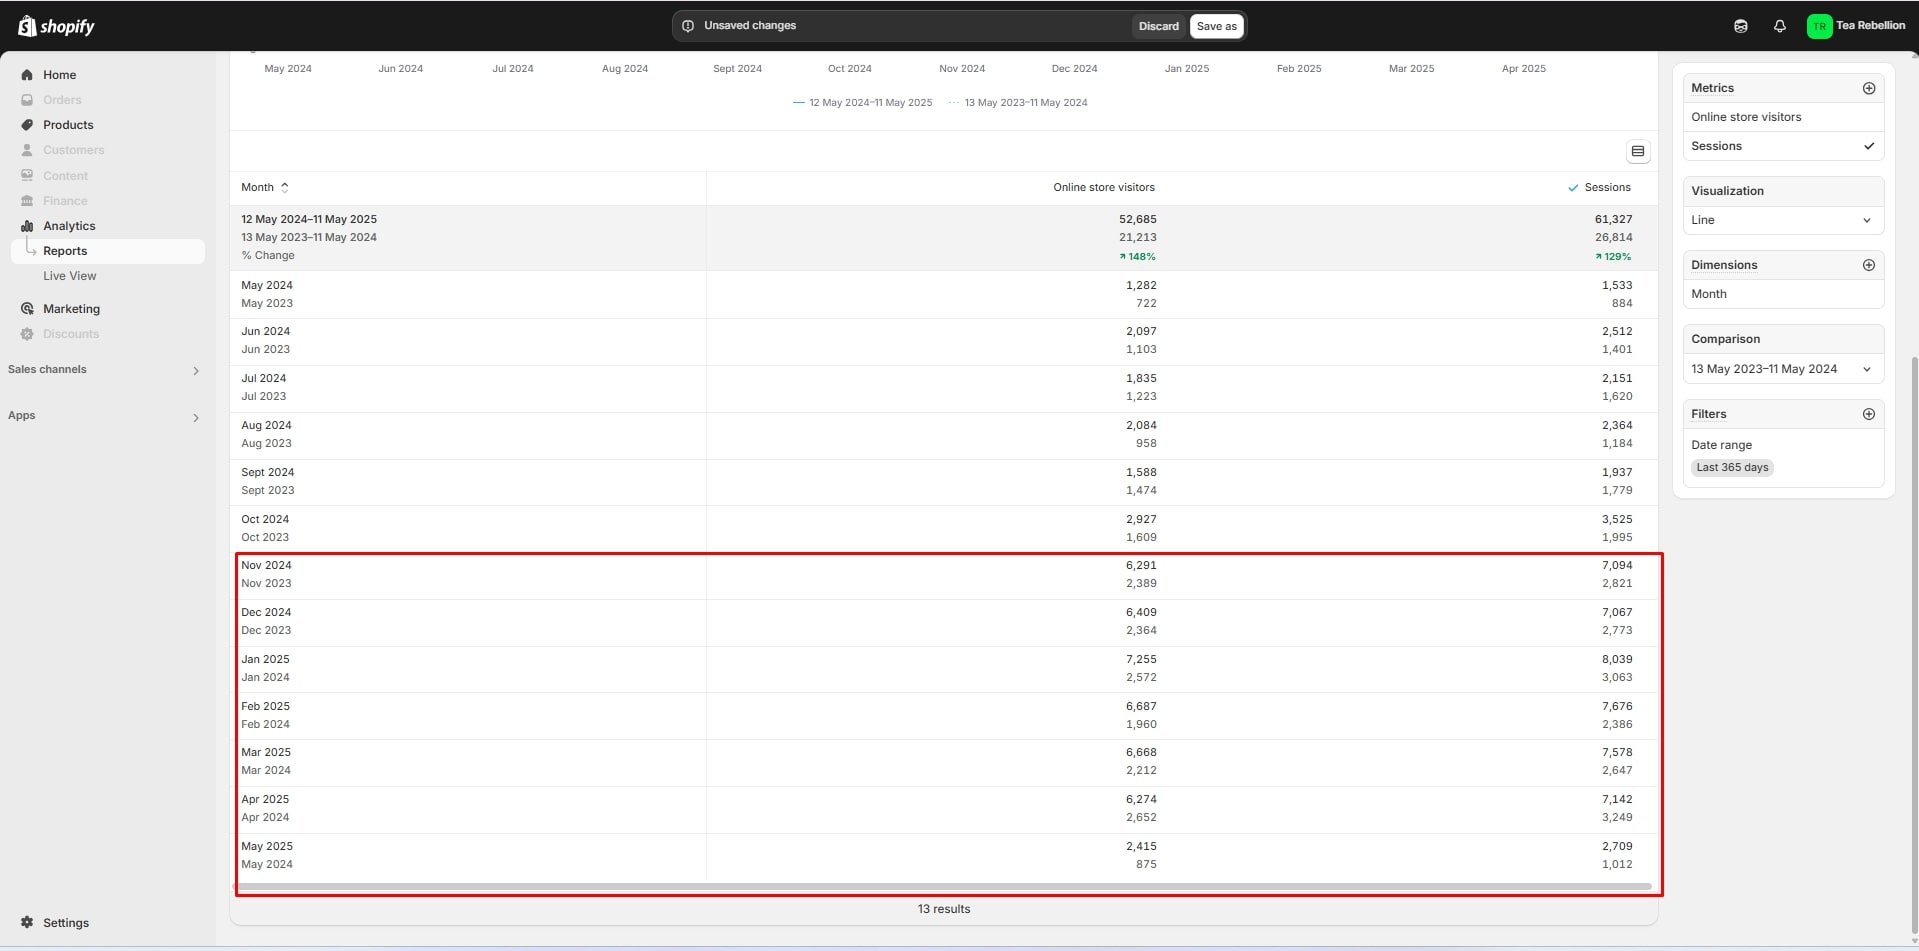Open the Sidekick assistant icon in the top bar
Viewport: 1919px width, 951px height.
pos(1740,26)
